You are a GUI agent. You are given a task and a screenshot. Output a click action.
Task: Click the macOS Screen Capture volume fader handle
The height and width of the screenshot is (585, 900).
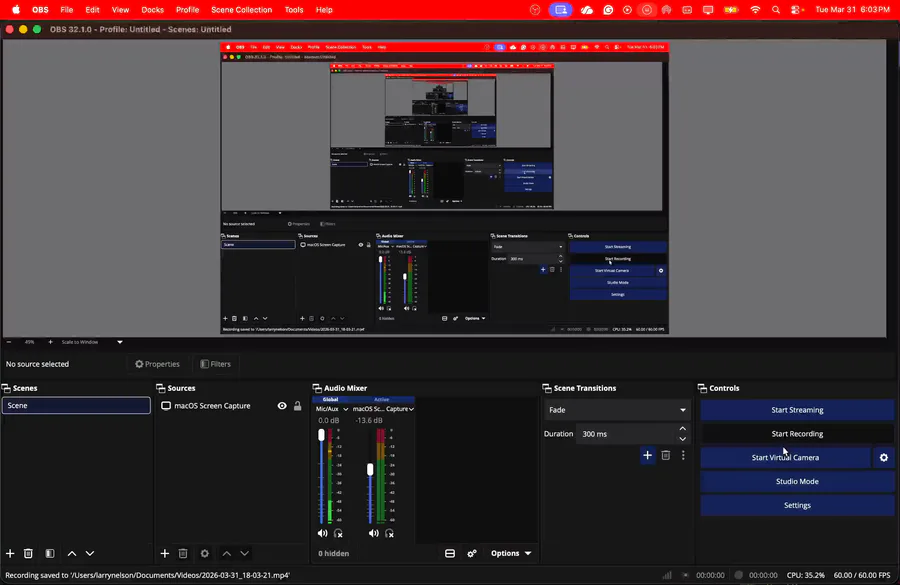(x=370, y=470)
